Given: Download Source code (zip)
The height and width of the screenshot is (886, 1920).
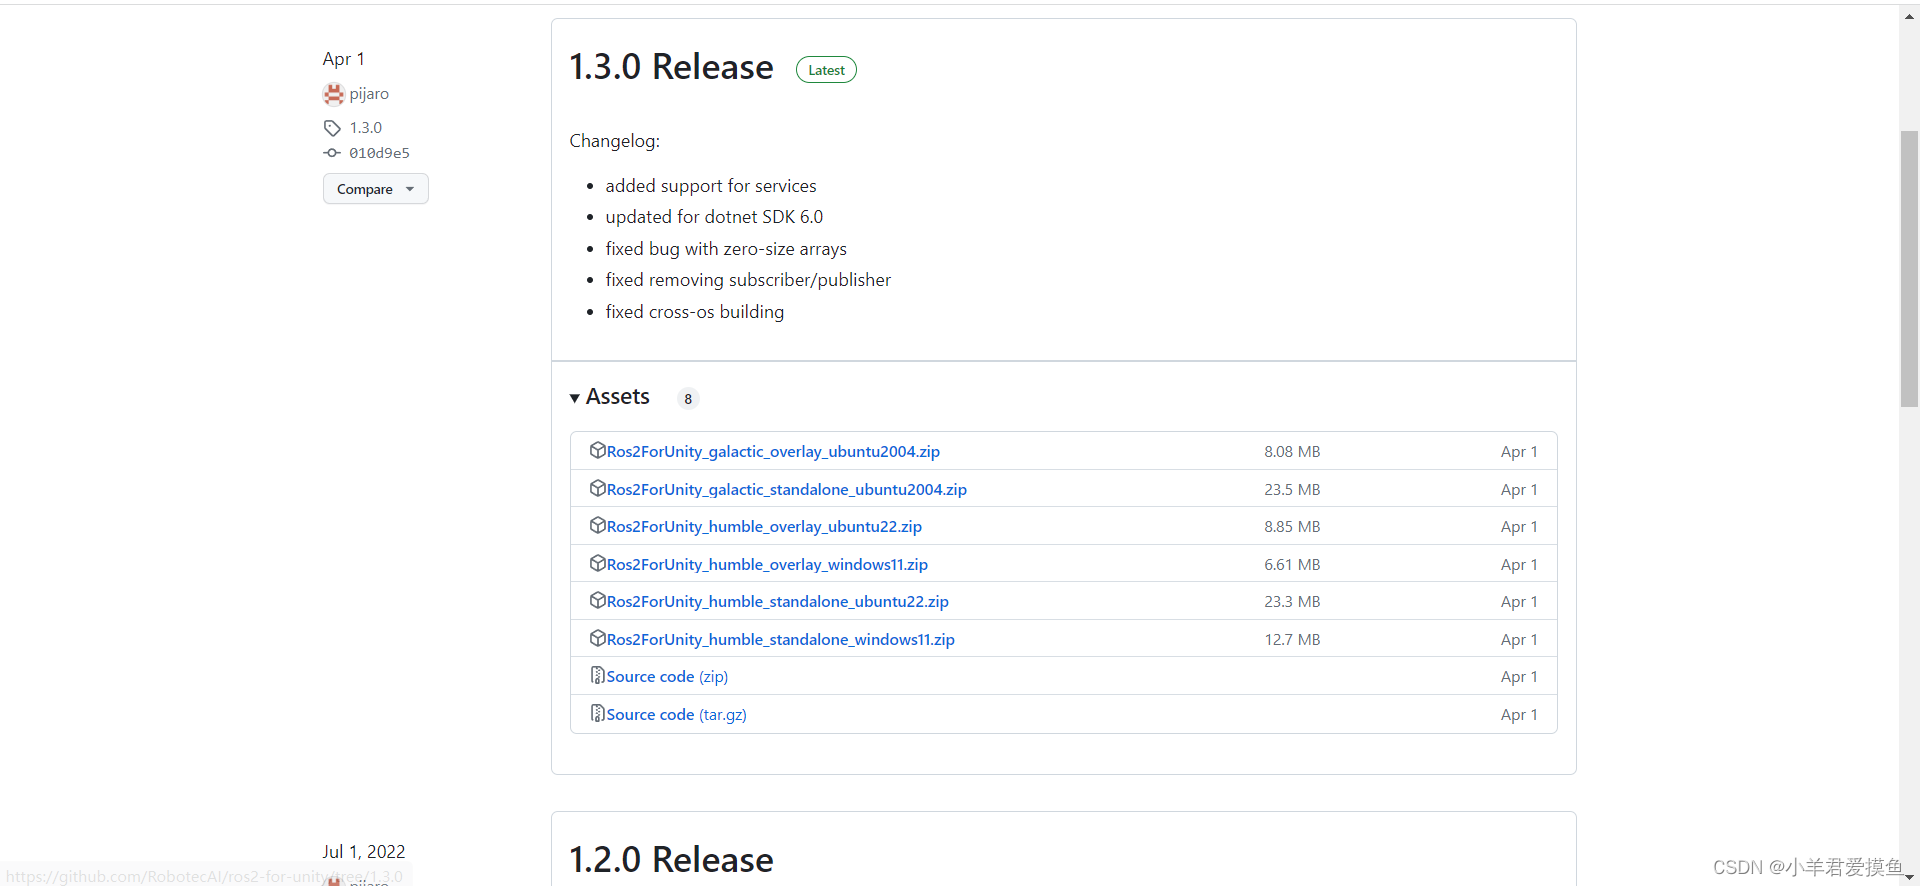Looking at the screenshot, I should coord(667,677).
